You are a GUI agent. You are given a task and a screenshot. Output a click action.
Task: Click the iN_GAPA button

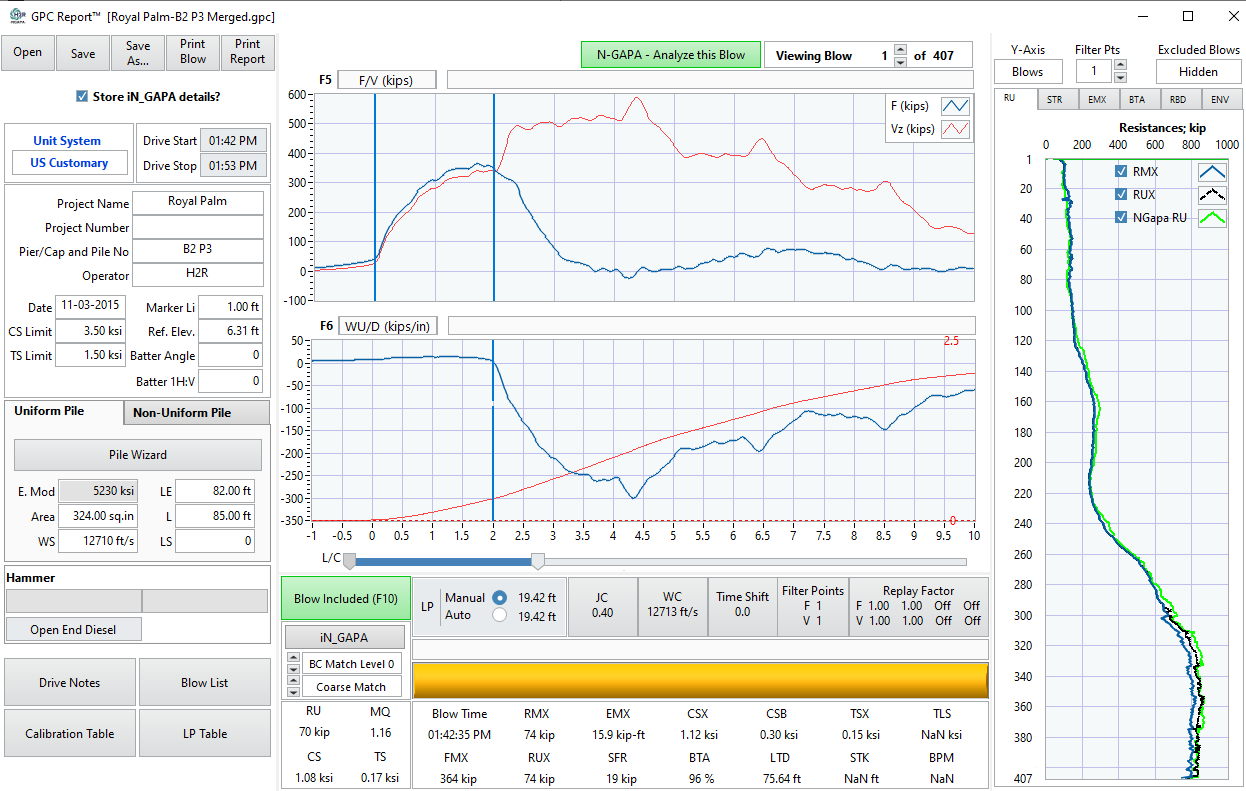click(345, 637)
